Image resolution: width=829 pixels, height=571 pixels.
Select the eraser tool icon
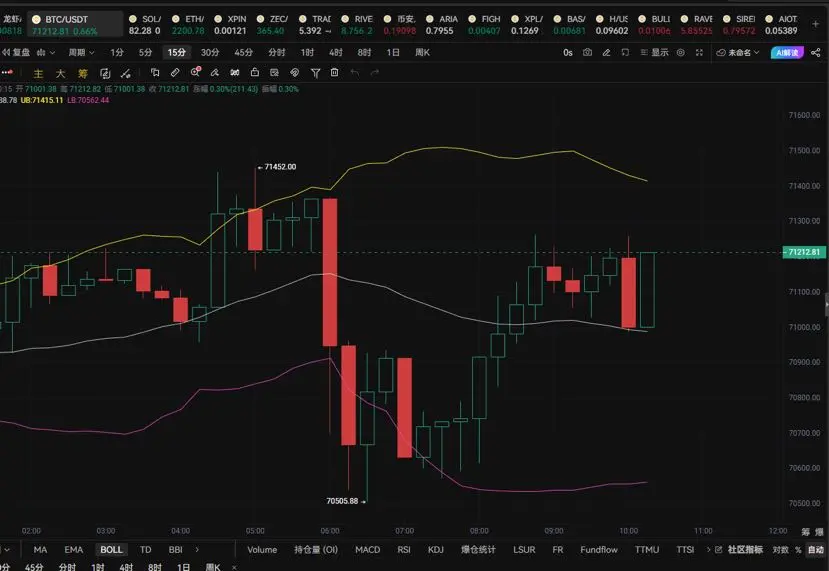click(215, 72)
